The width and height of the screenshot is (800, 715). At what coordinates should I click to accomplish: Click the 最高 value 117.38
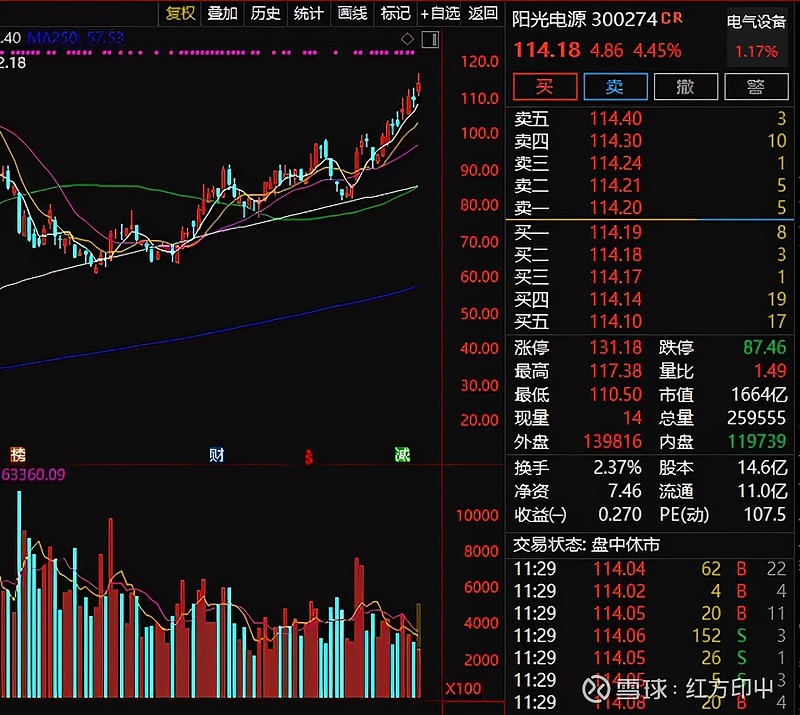coord(616,371)
